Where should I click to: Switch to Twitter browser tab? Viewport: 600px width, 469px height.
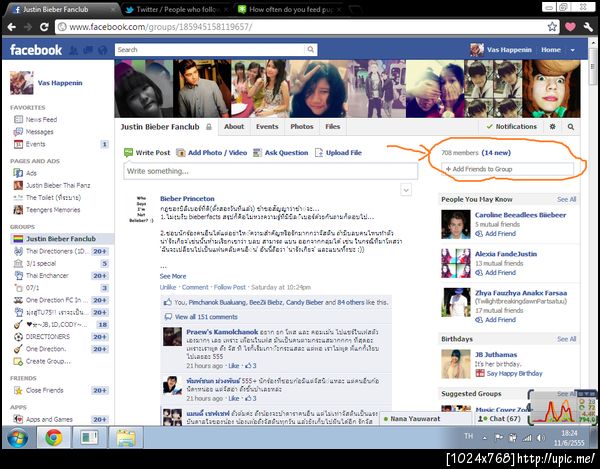point(177,10)
